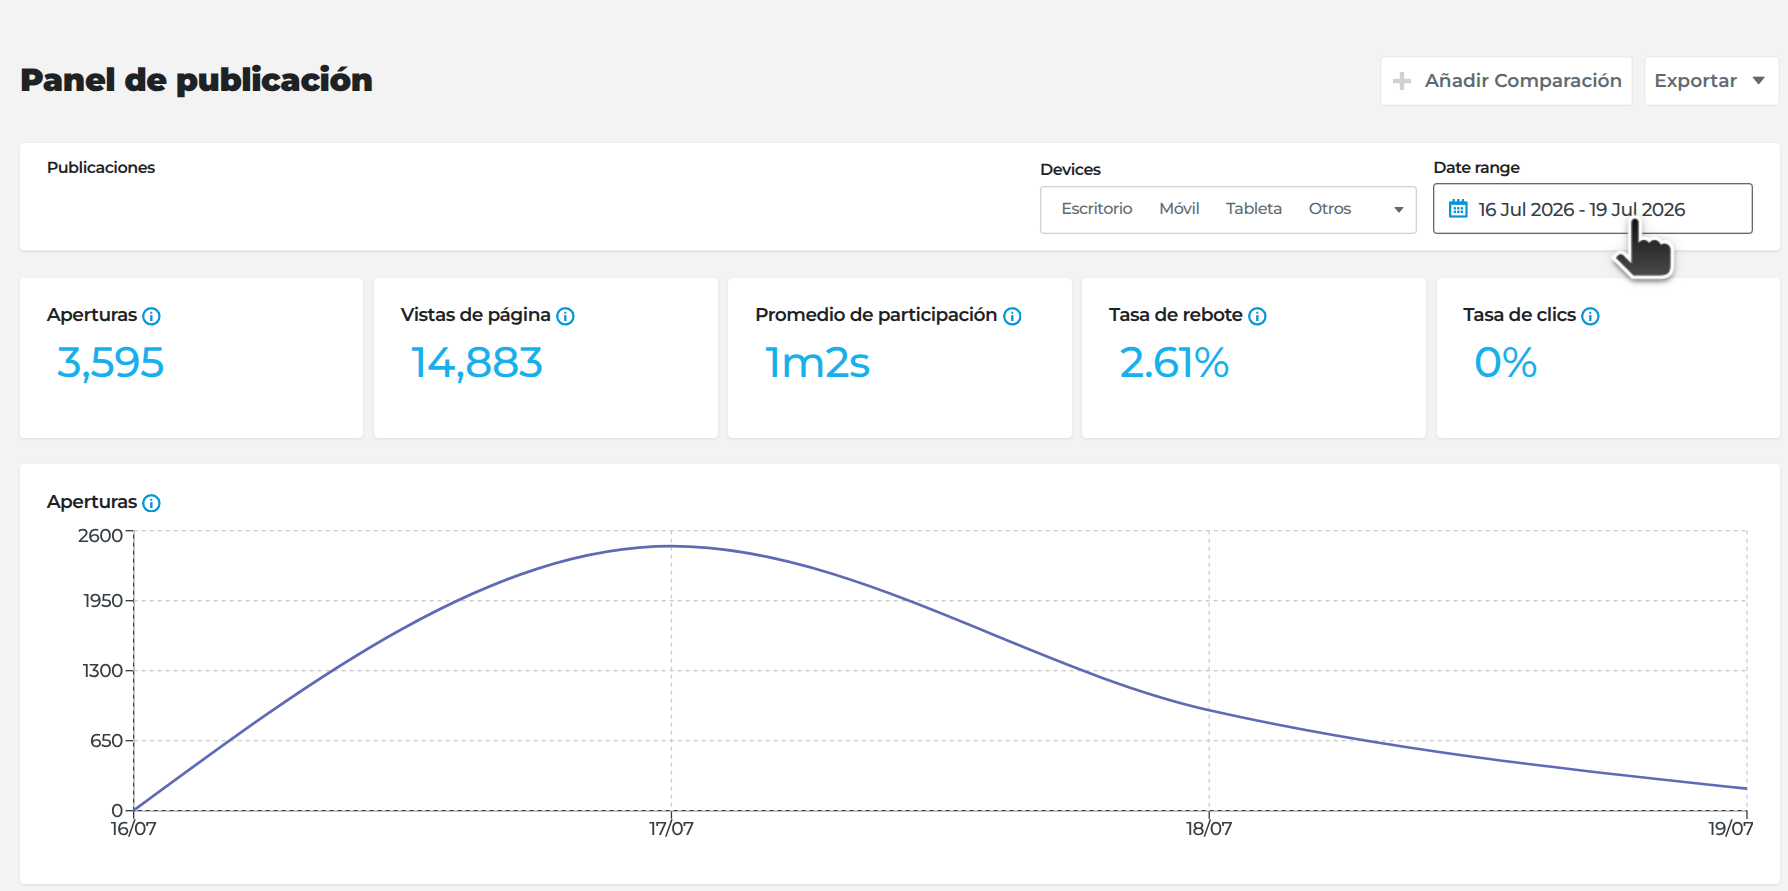The image size is (1788, 891).
Task: Expand the Devices dropdown arrow
Action: click(1398, 210)
